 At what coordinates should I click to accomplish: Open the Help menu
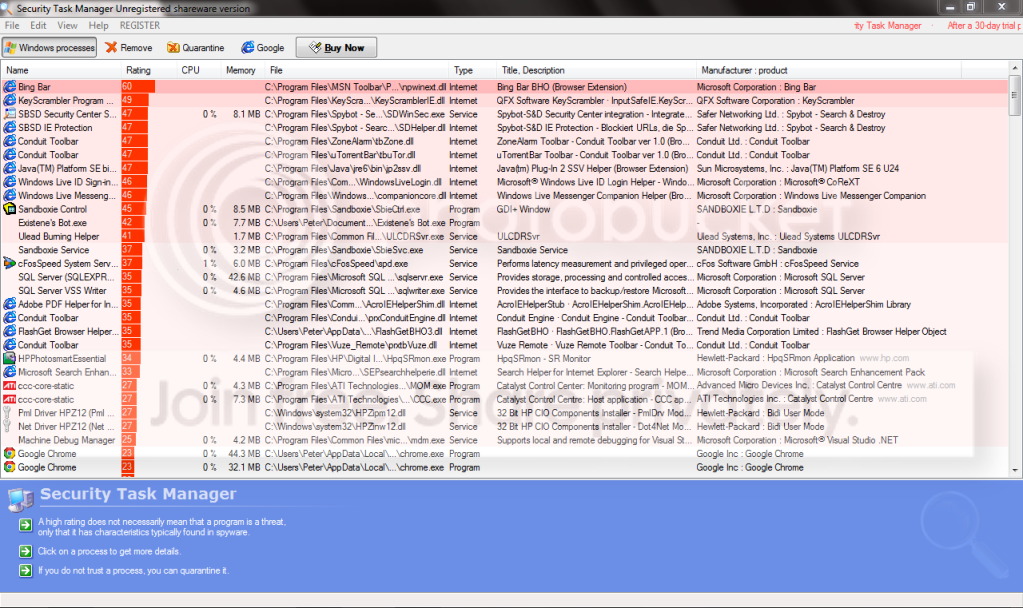coord(99,25)
